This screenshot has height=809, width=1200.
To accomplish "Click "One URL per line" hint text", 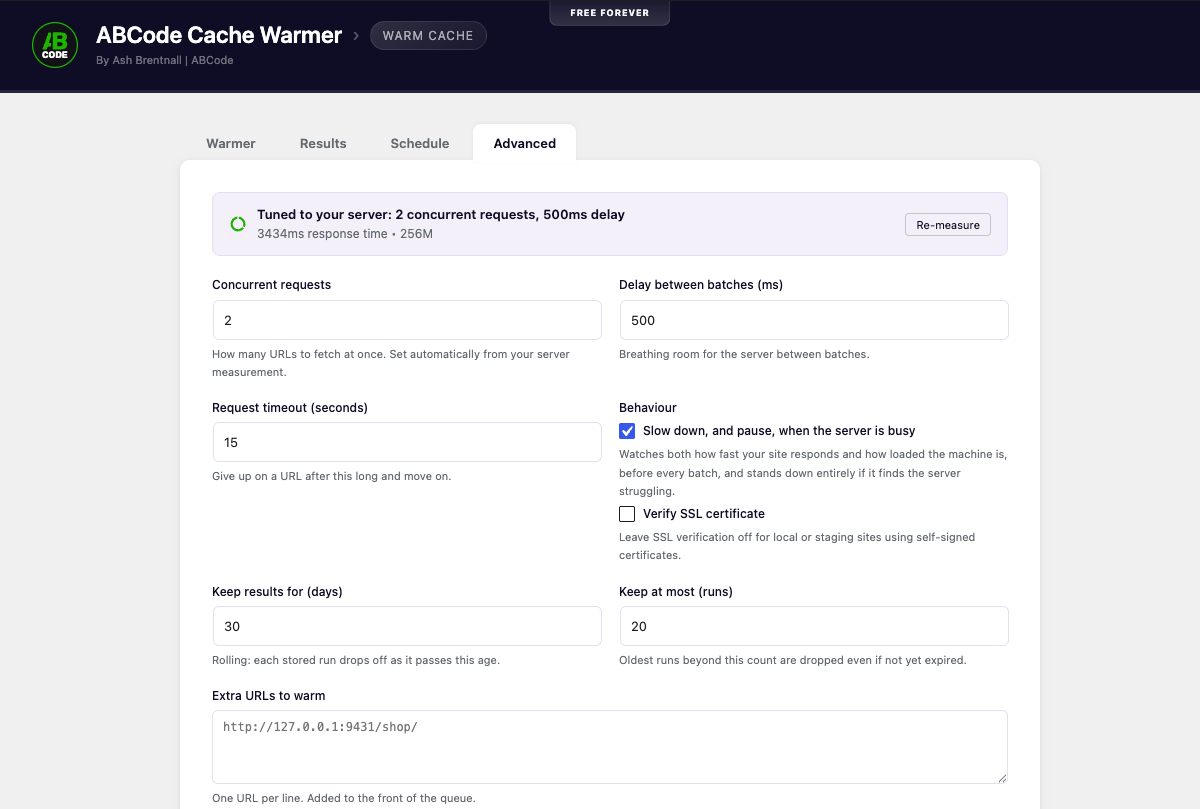I will coord(344,798).
